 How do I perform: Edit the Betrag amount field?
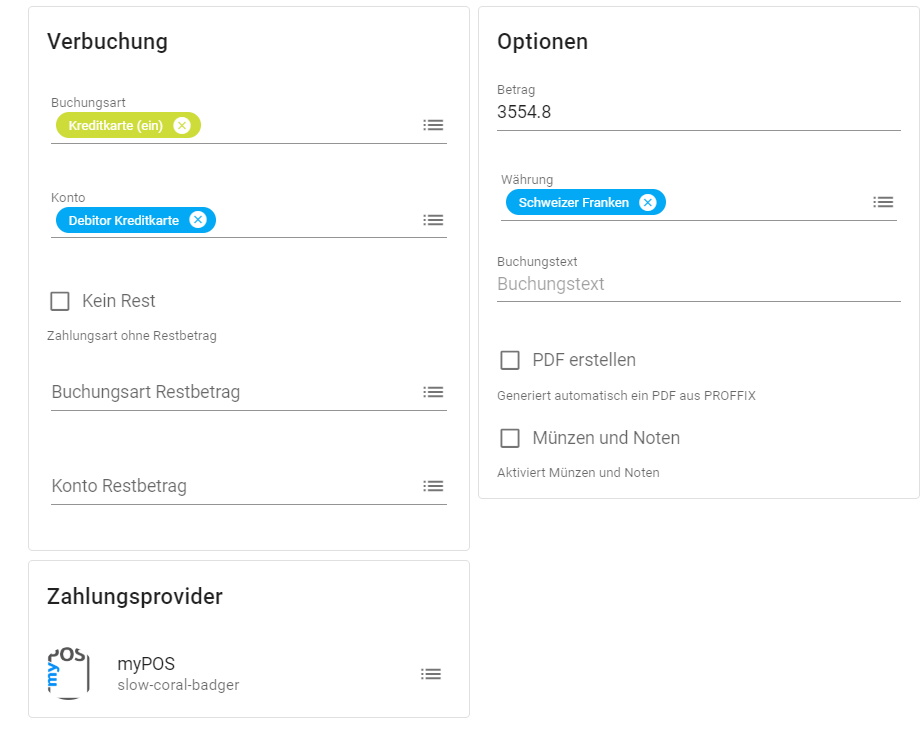[600, 112]
